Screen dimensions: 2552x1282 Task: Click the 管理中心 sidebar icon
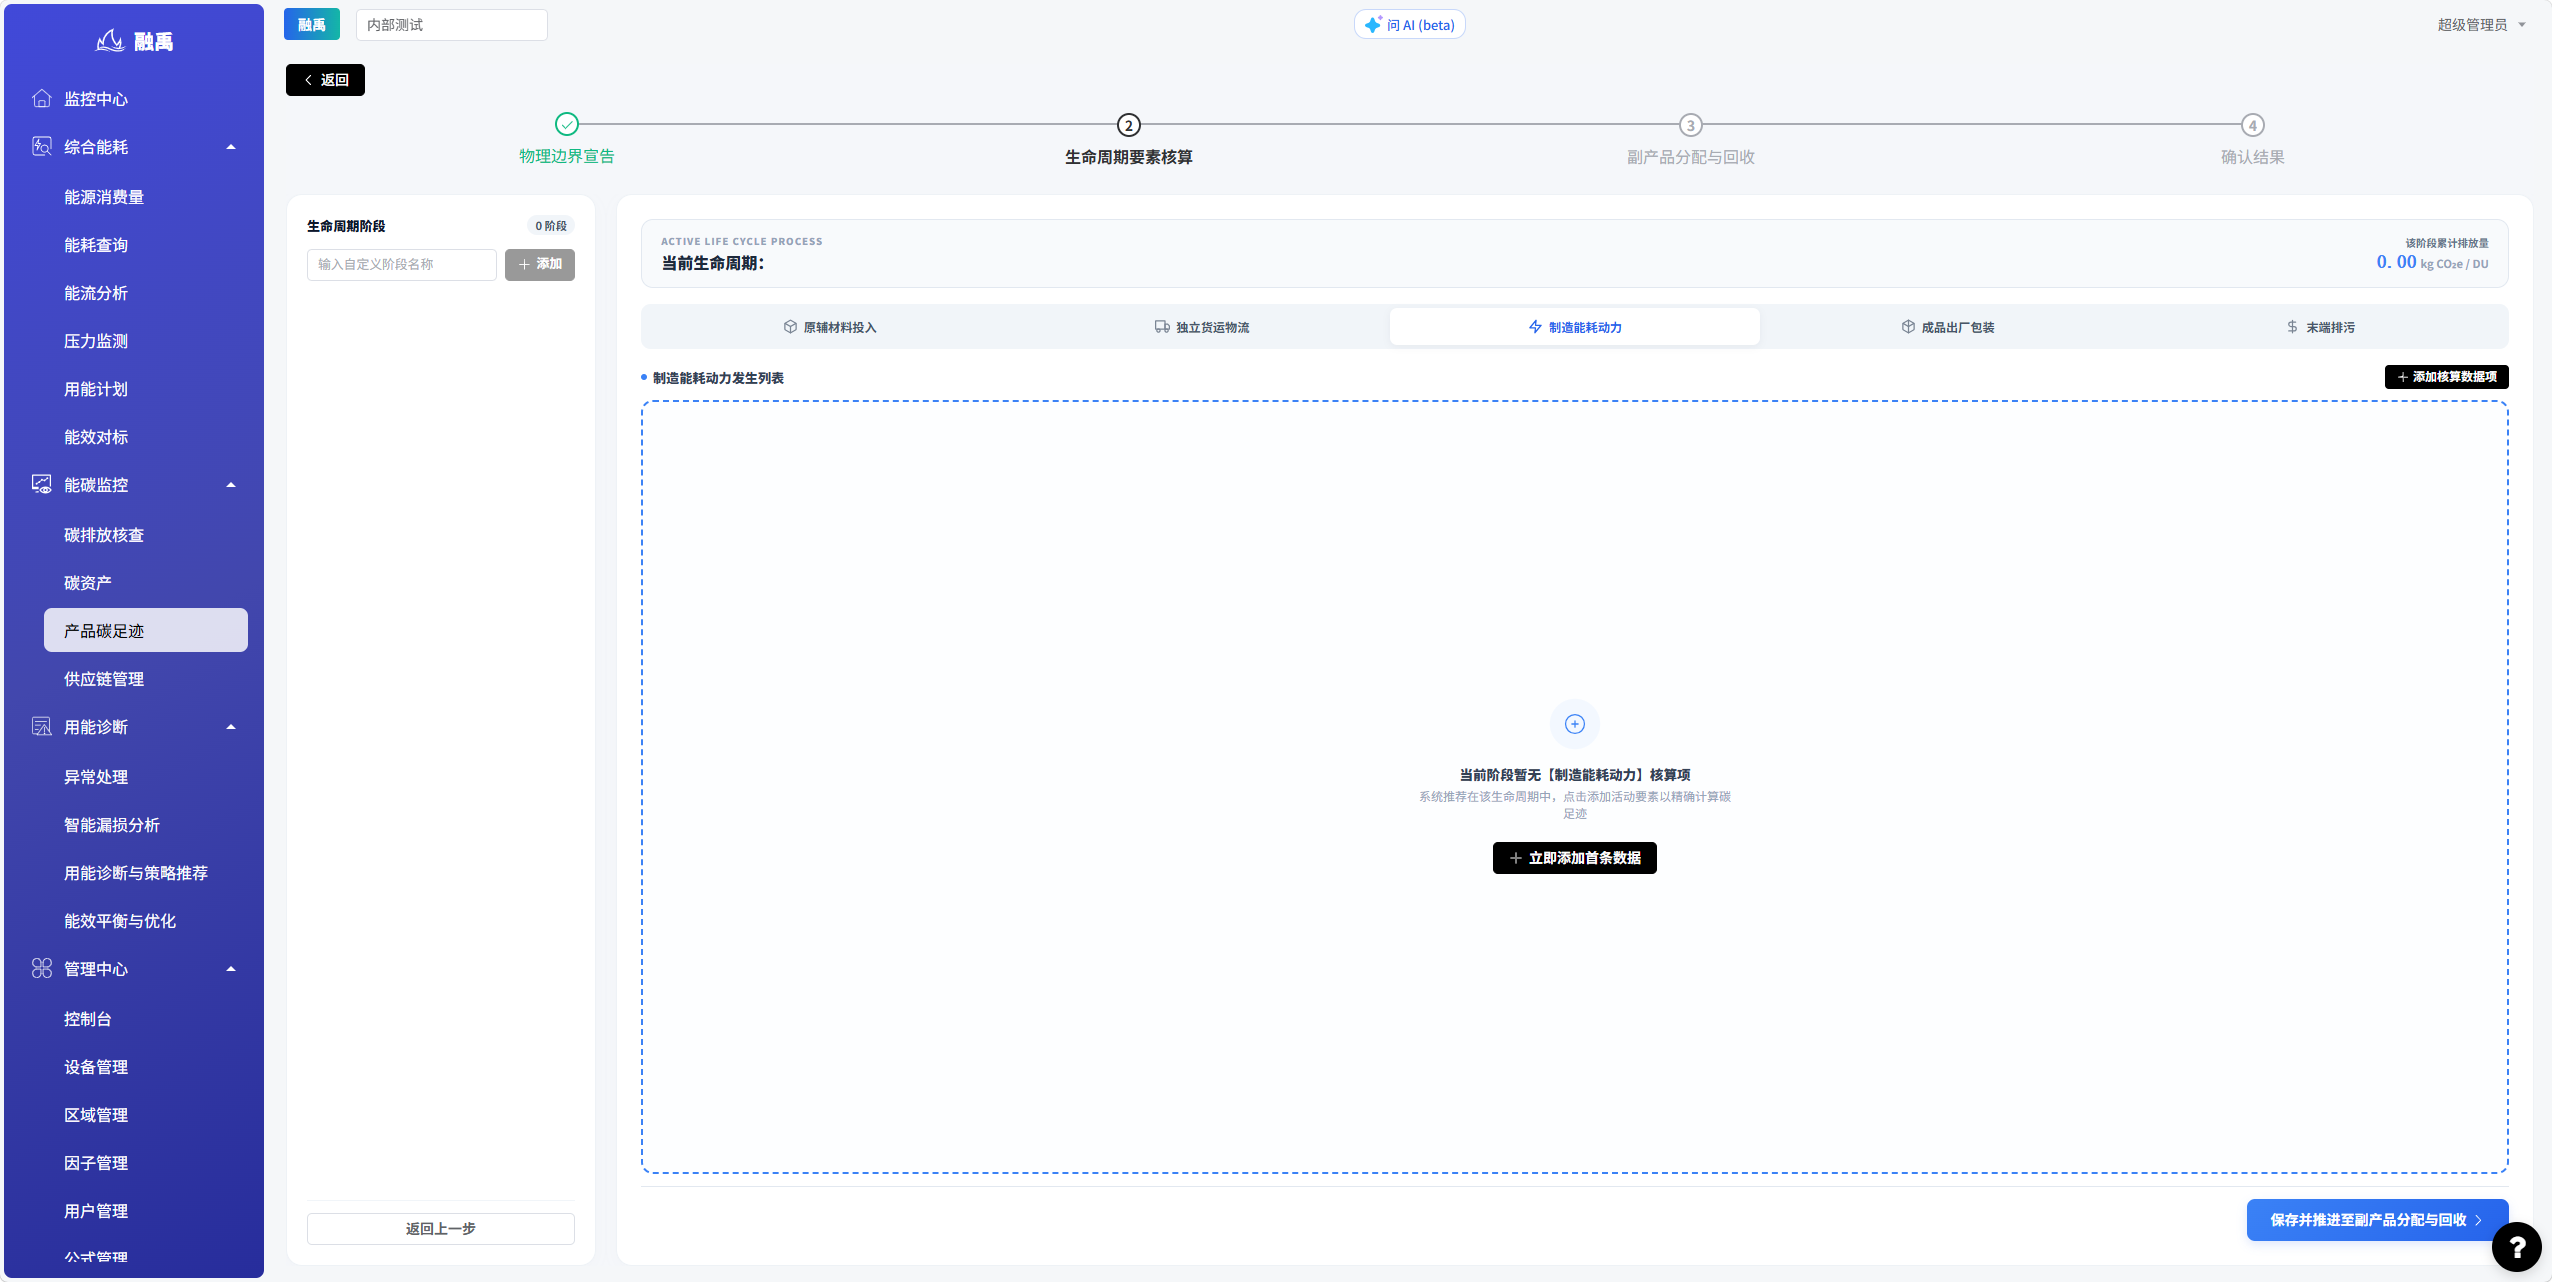pyautogui.click(x=42, y=968)
